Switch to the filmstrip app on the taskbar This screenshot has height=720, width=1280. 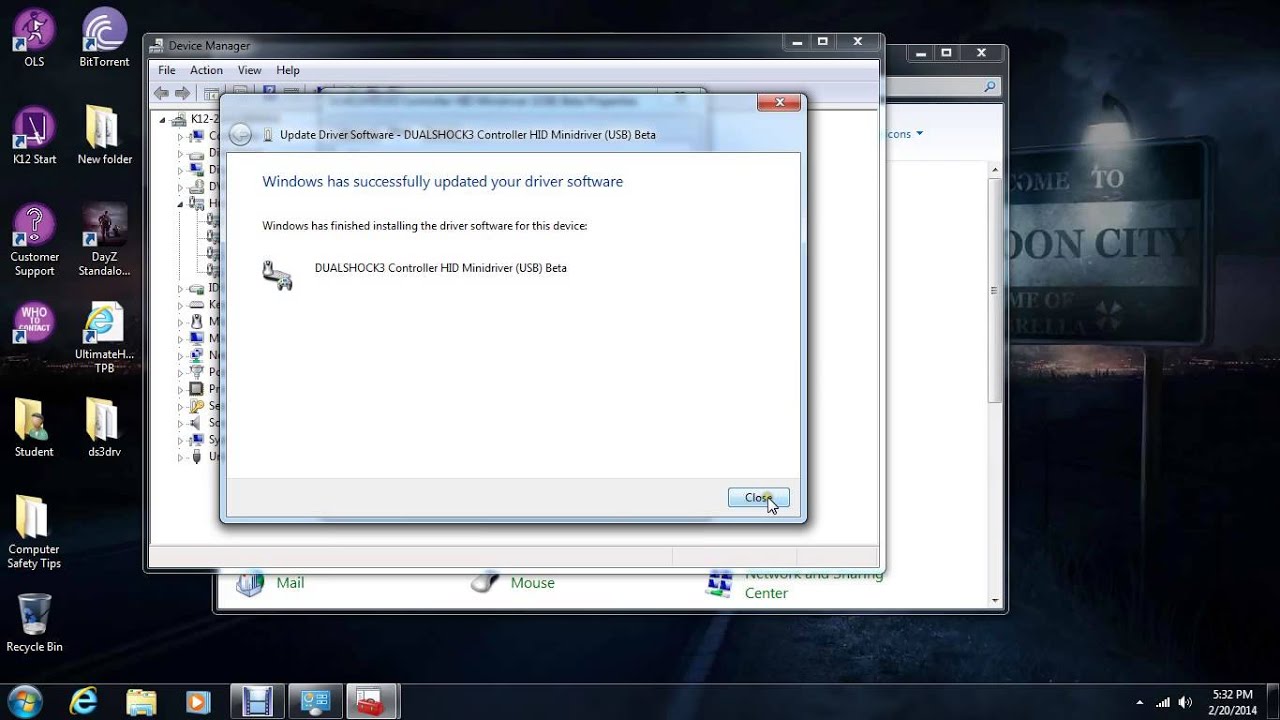pos(258,702)
